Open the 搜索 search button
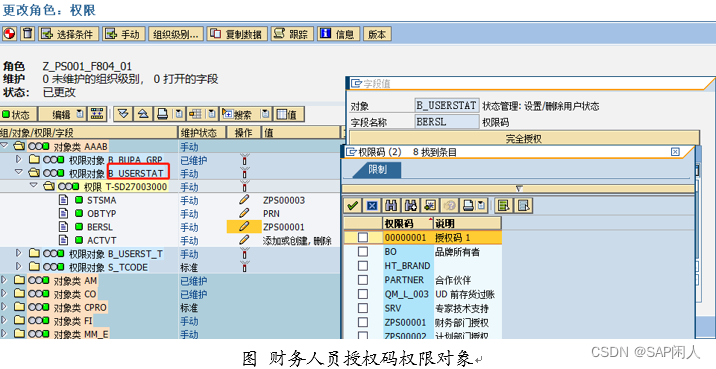The height and width of the screenshot is (369, 716). (x=240, y=114)
